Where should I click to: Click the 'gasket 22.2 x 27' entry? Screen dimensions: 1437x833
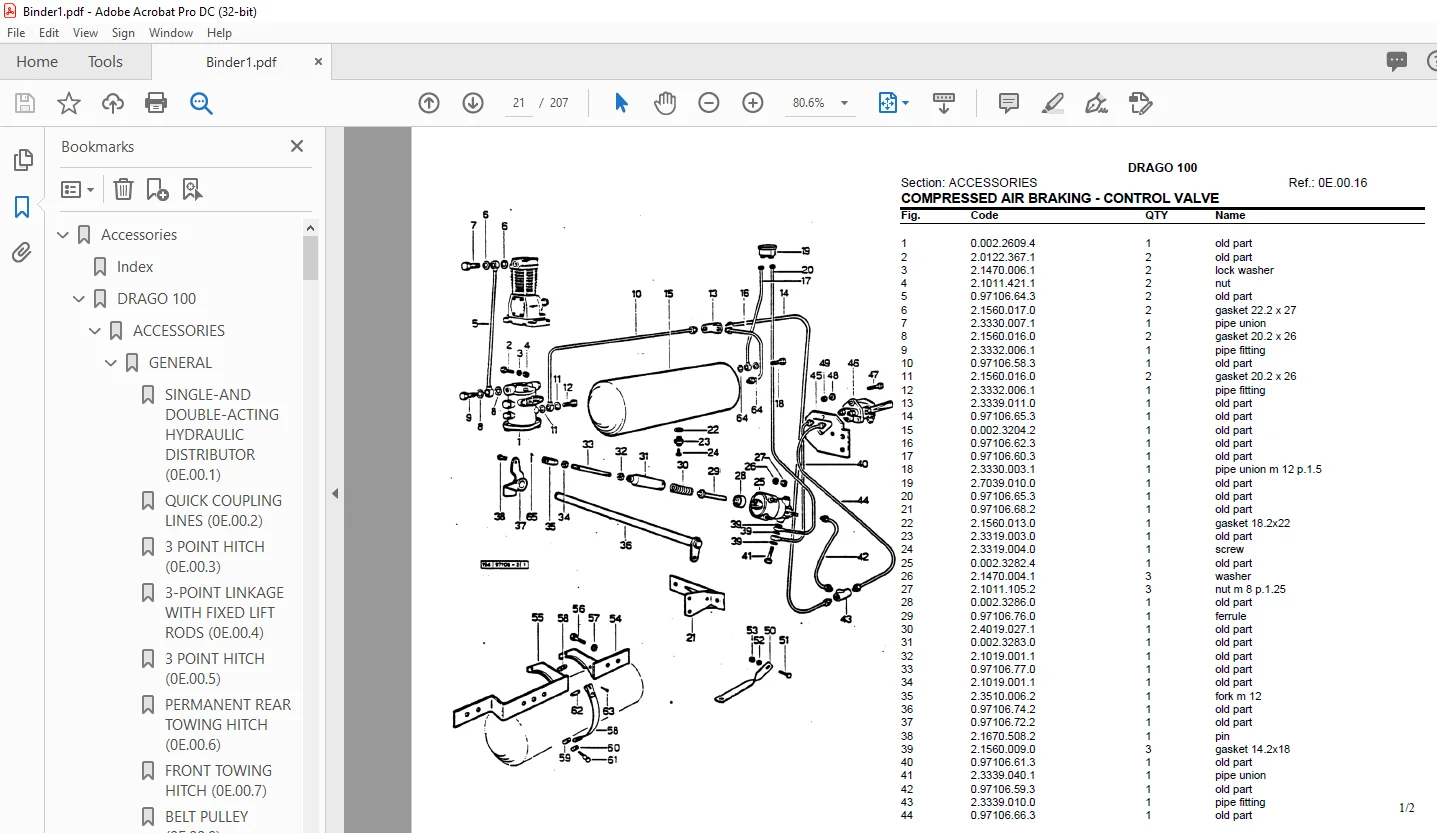pyautogui.click(x=1255, y=310)
